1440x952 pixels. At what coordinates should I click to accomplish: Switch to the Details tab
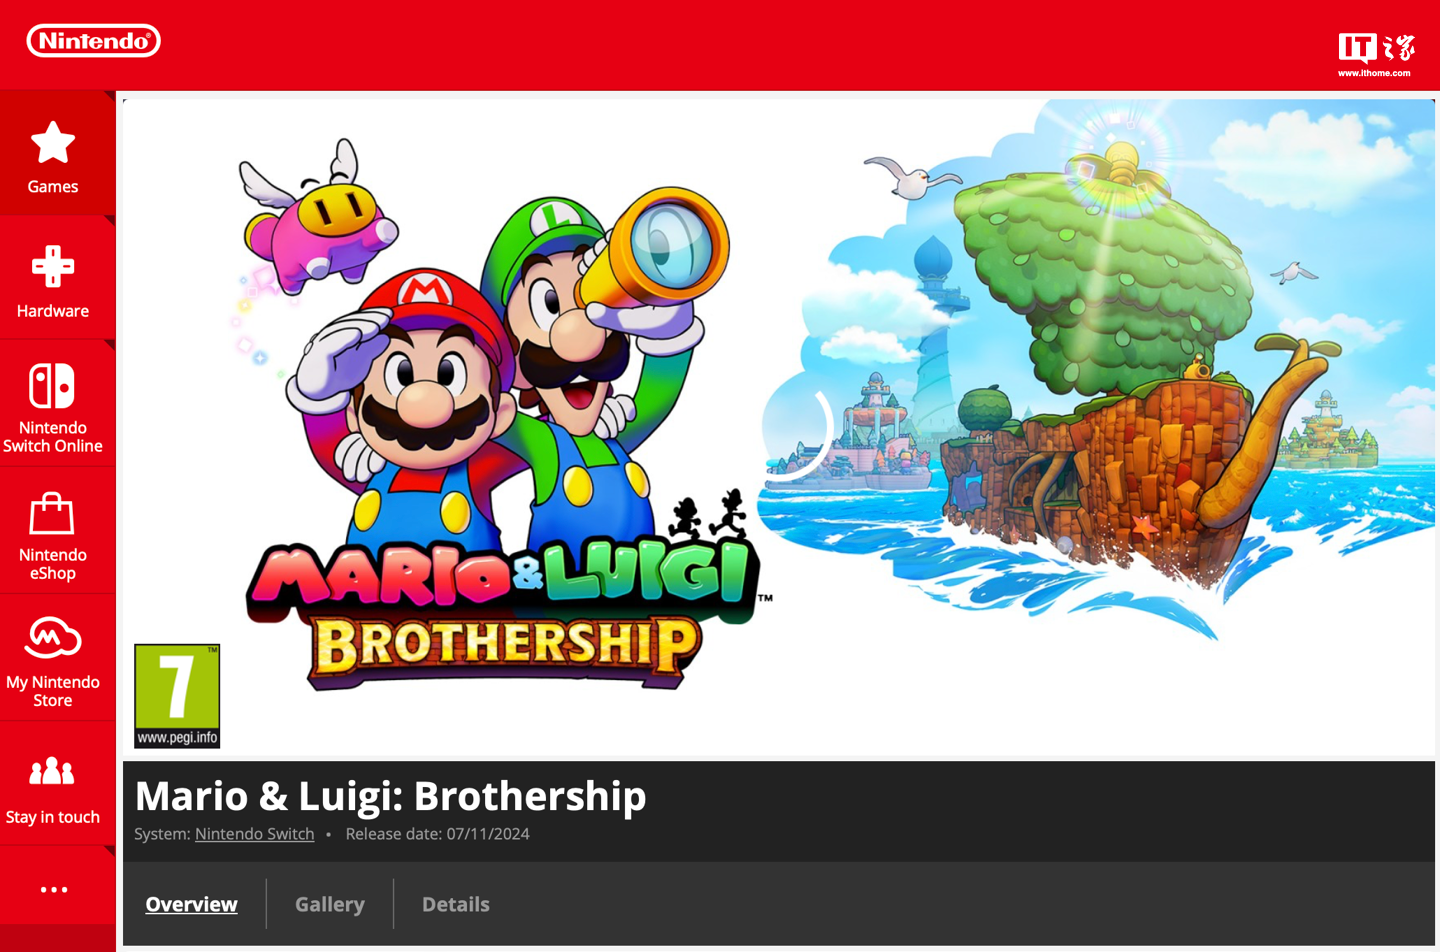(456, 904)
